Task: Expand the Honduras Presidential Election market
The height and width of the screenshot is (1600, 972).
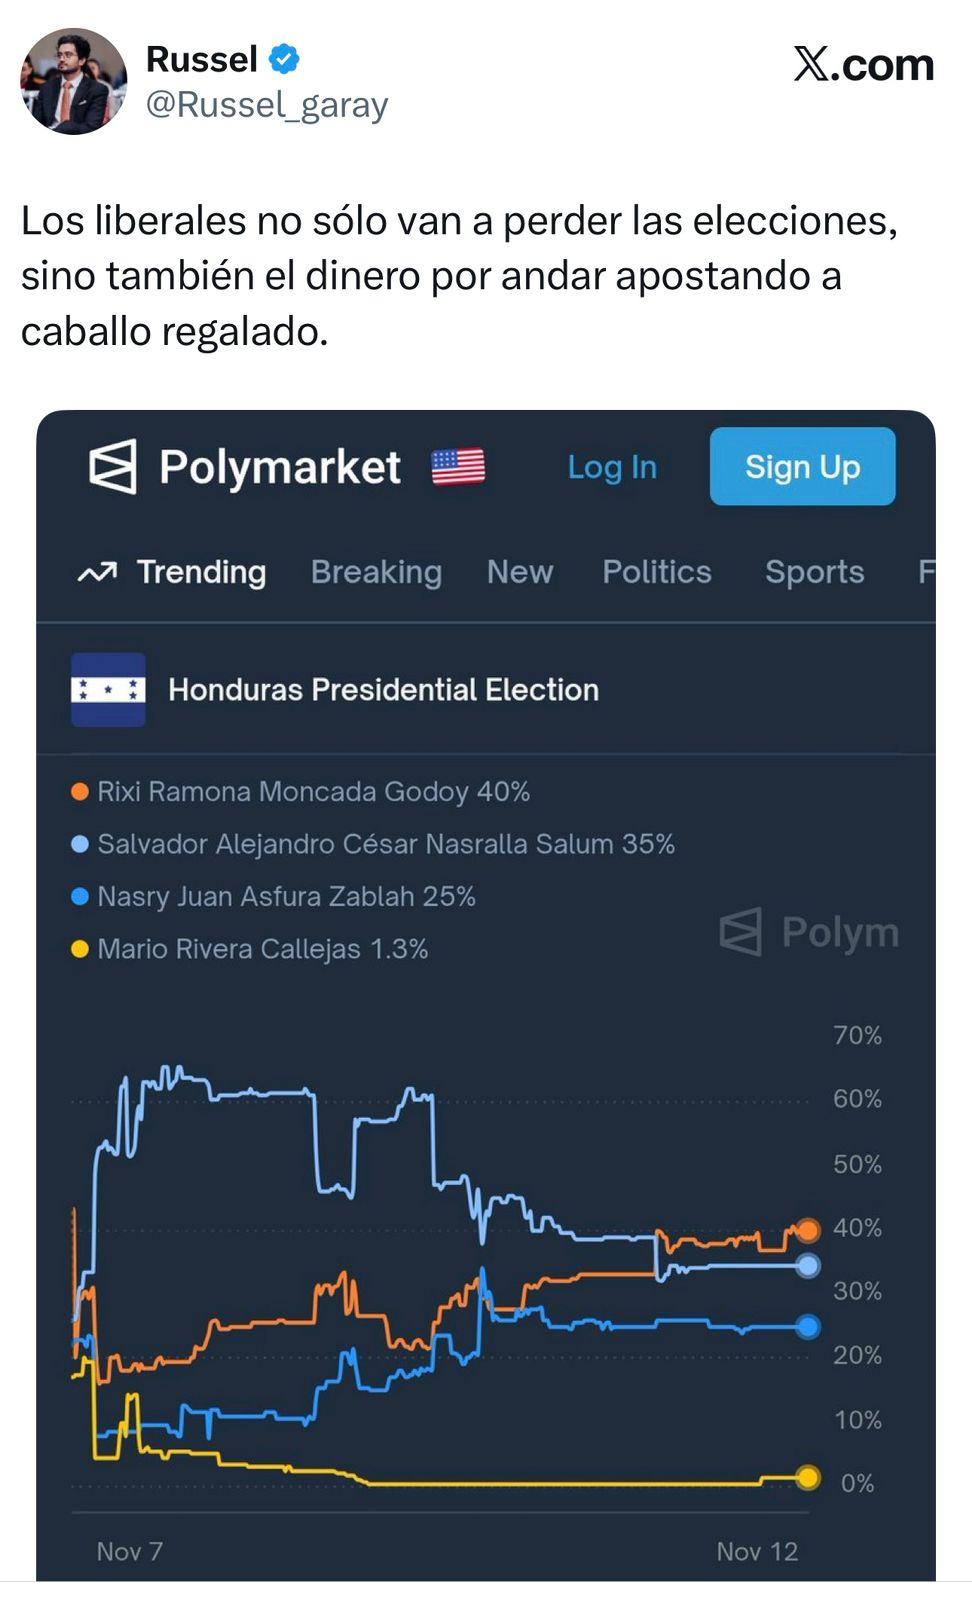Action: (x=382, y=689)
